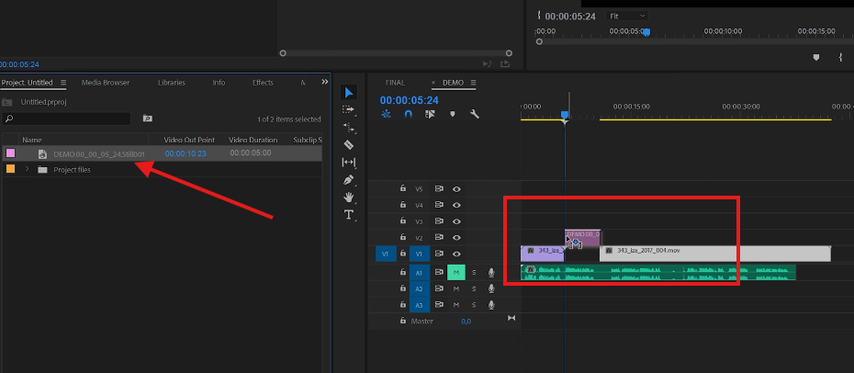Image resolution: width=854 pixels, height=373 pixels.
Task: Add marker in DEMO timeline
Action: 452,114
